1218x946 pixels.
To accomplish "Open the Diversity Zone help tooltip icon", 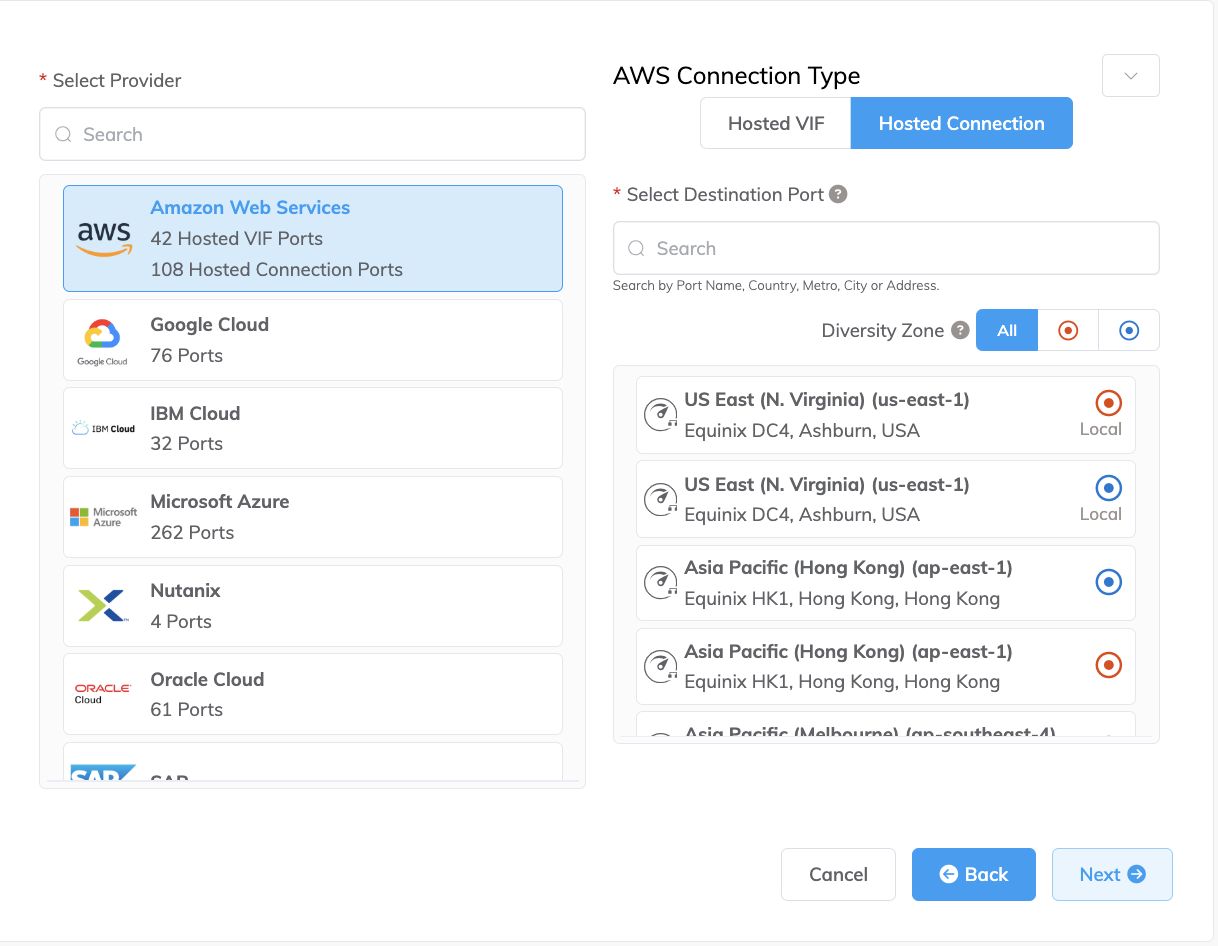I will point(961,329).
